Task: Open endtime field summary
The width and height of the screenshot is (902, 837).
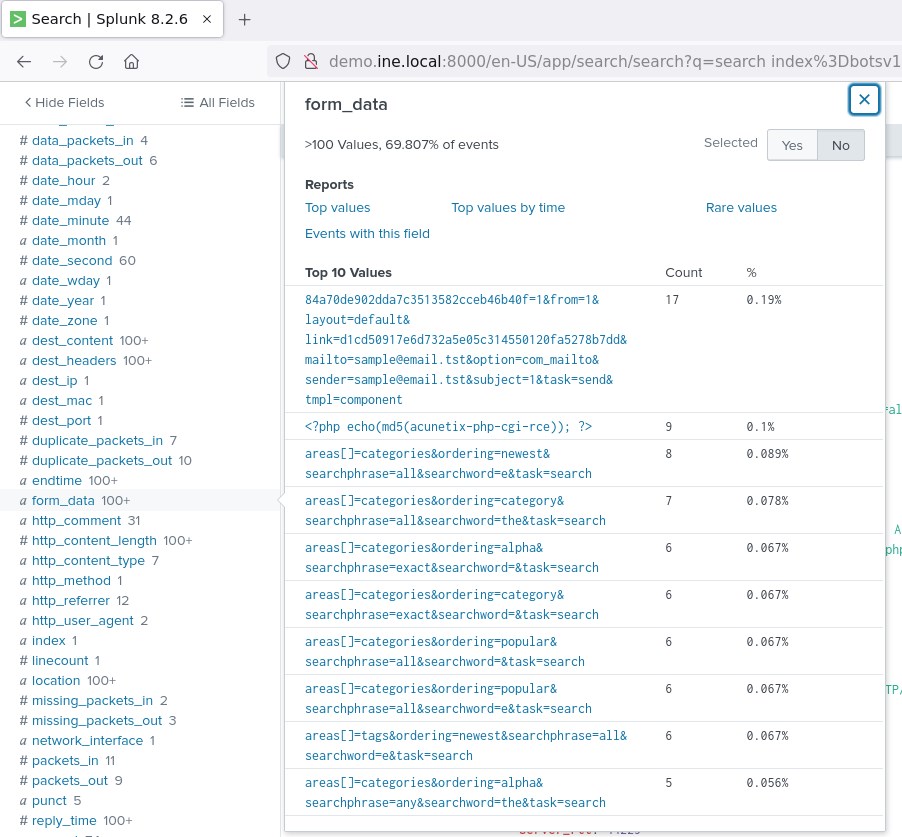Action: point(56,480)
